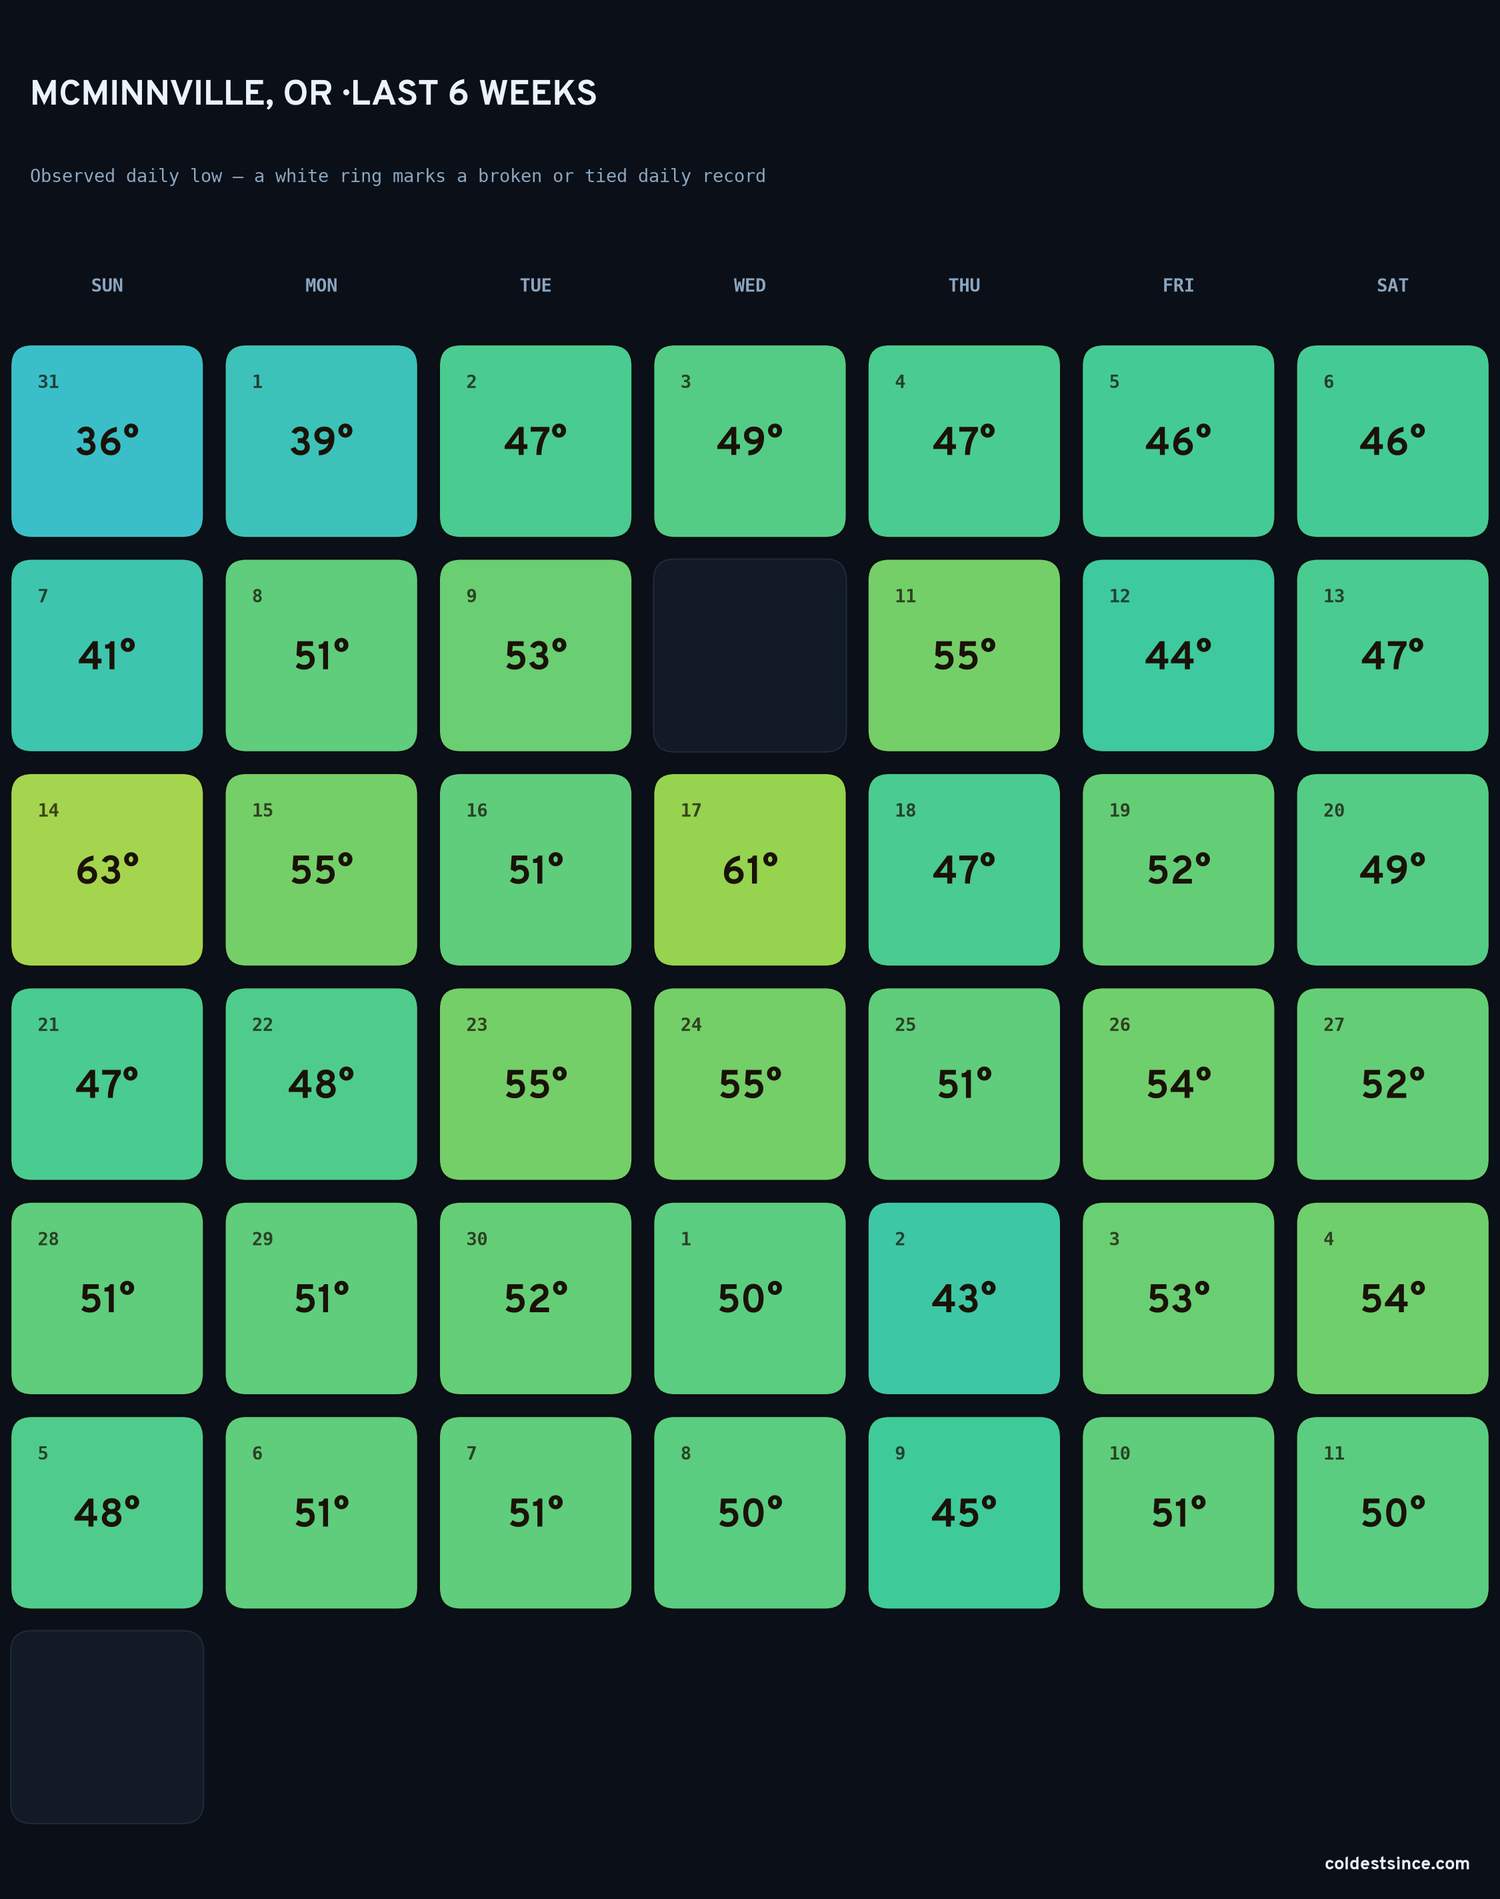Open the 63° tile on the 14th

pyautogui.click(x=107, y=870)
